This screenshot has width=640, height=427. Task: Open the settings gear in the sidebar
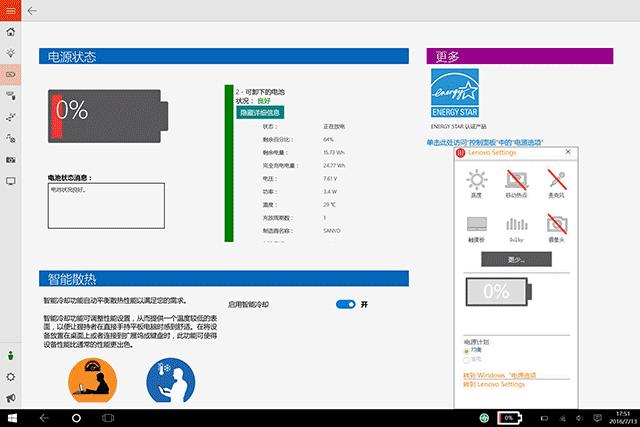click(11, 377)
